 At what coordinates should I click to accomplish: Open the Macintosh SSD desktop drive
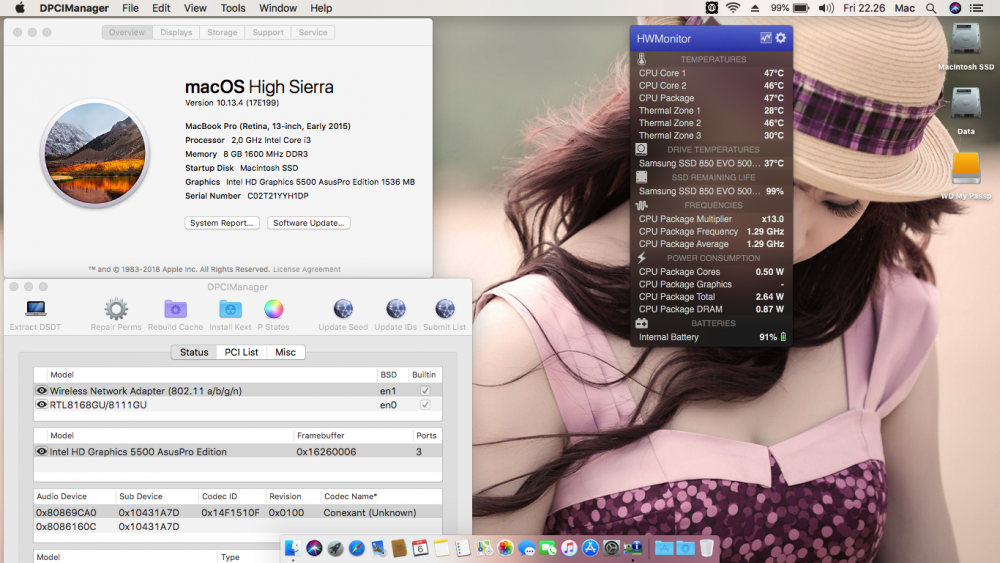[966, 40]
